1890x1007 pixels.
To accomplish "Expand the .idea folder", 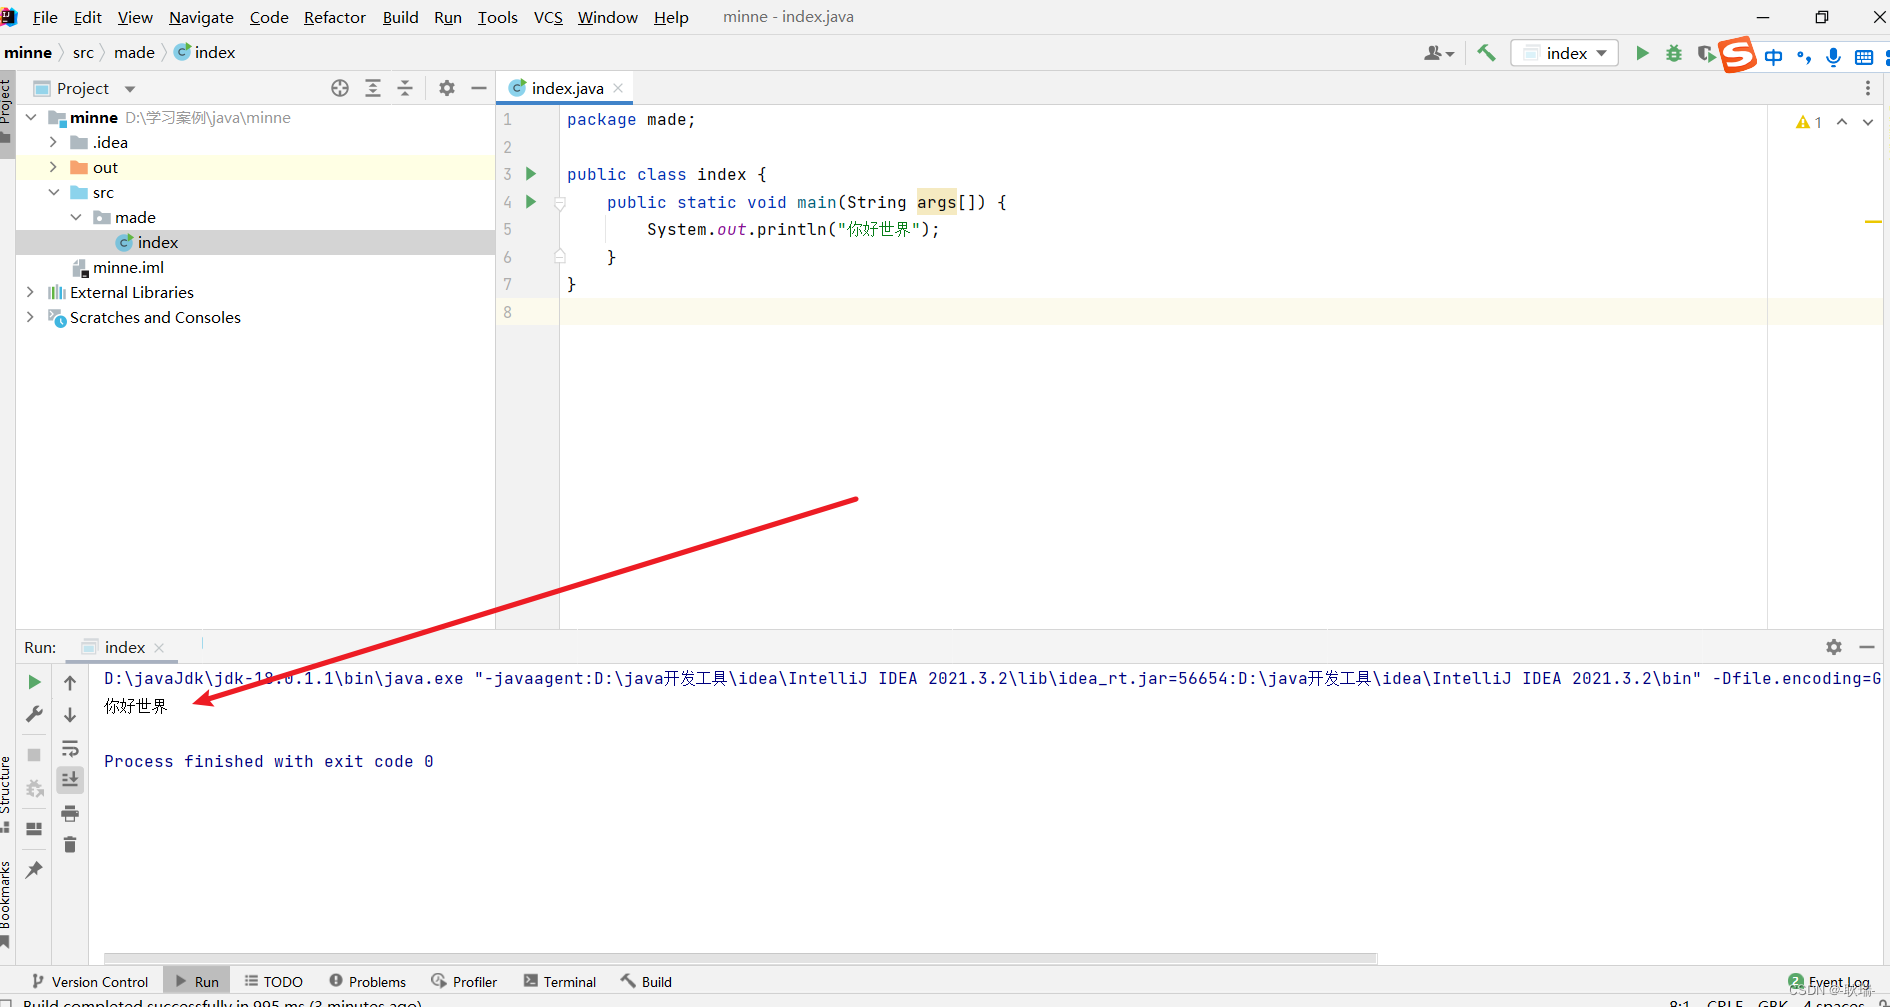I will pyautogui.click(x=53, y=142).
